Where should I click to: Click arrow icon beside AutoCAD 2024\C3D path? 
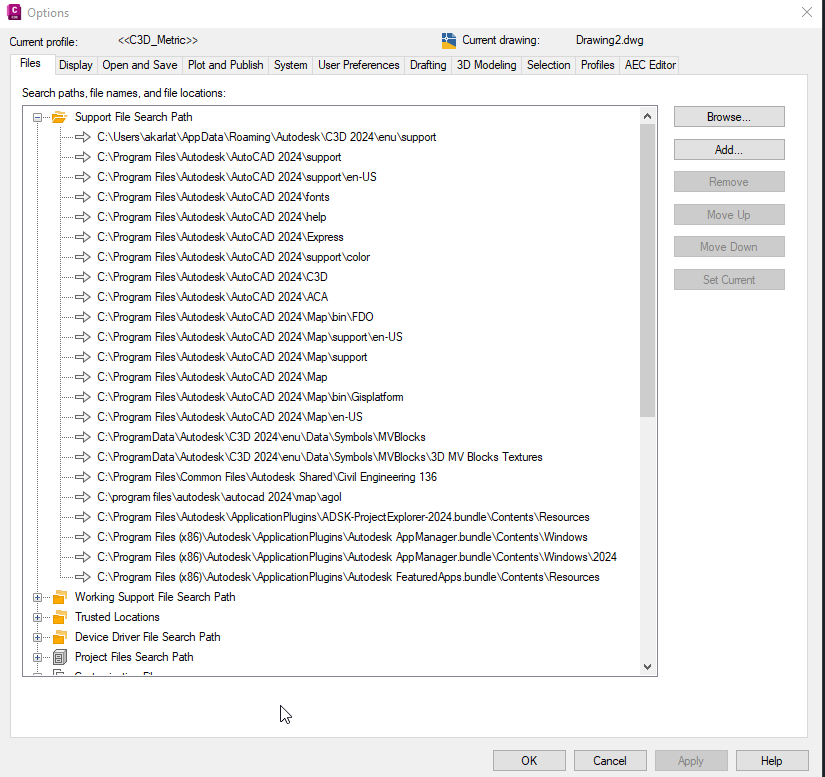coord(83,277)
